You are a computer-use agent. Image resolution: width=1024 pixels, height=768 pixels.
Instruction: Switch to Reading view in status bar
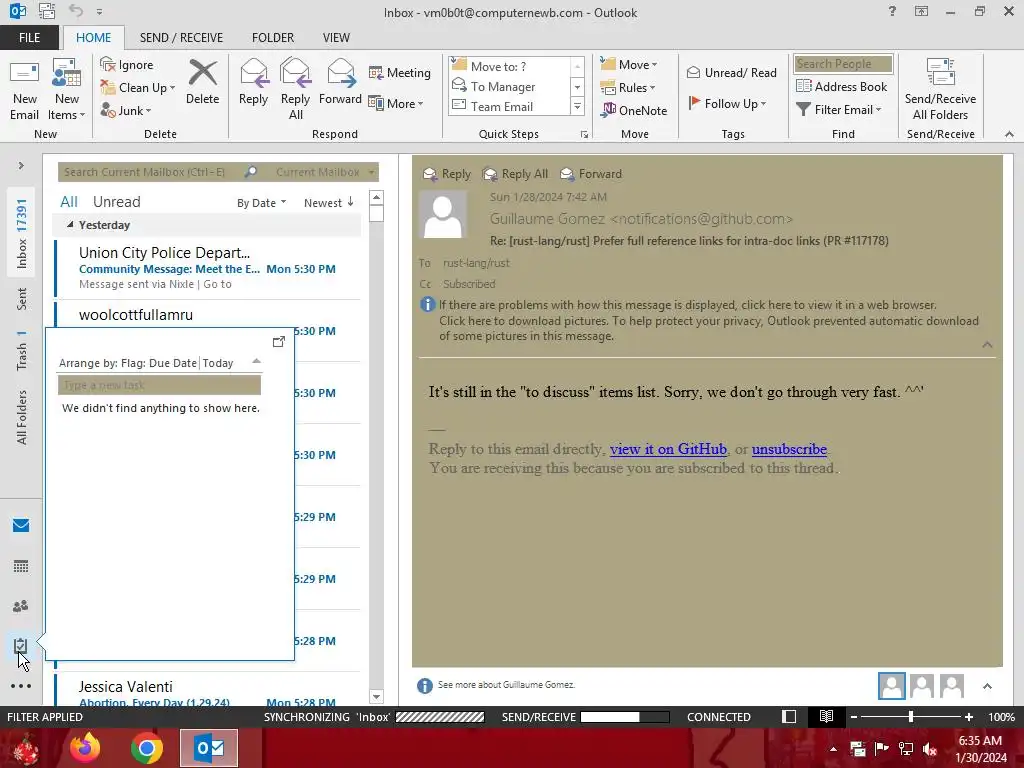[826, 716]
